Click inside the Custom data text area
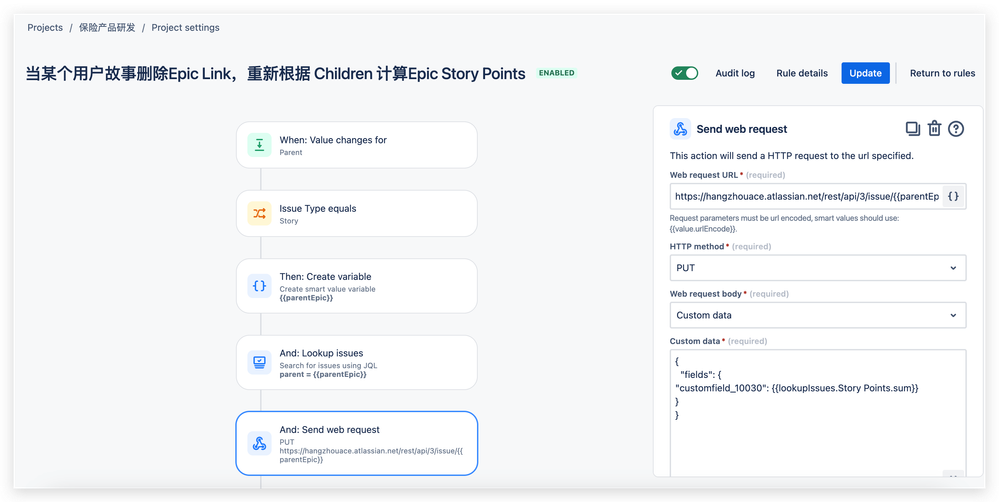999x502 pixels. (818, 412)
